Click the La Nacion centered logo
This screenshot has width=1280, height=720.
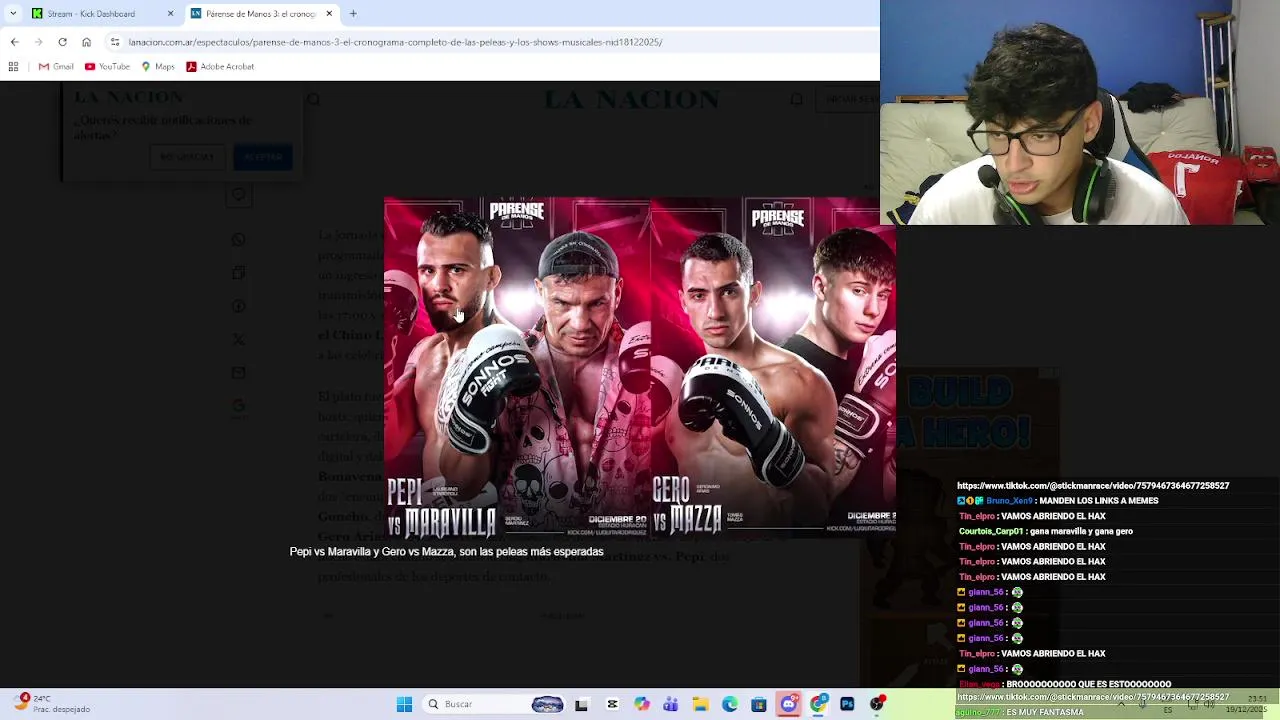pyautogui.click(x=631, y=99)
